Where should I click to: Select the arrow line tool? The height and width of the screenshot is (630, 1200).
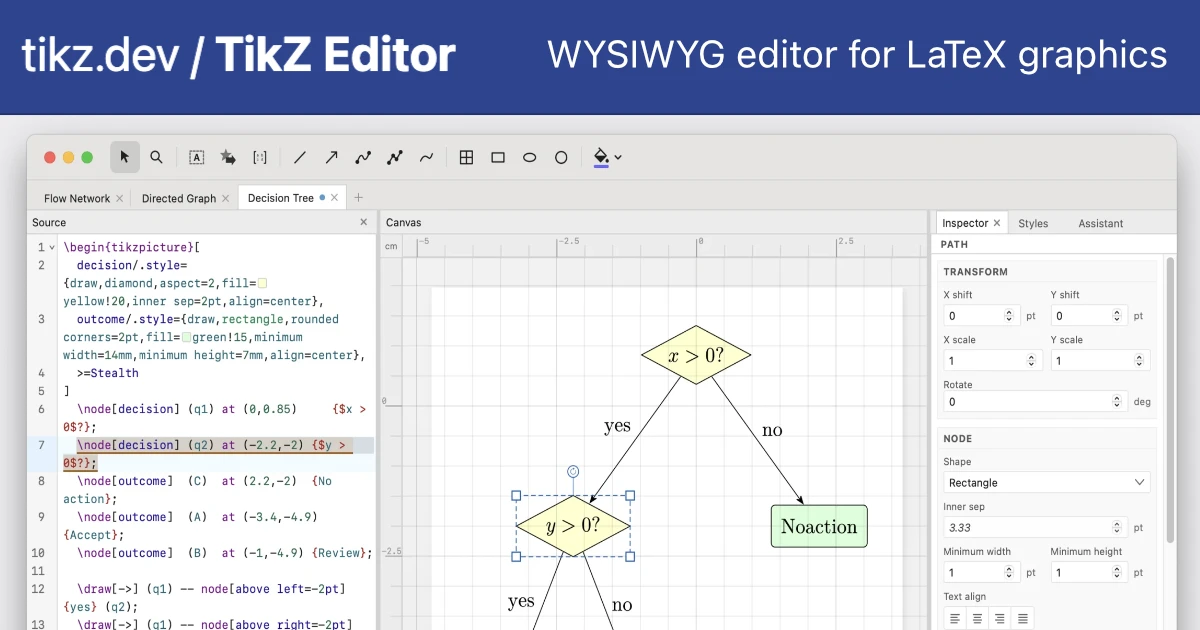click(x=331, y=157)
